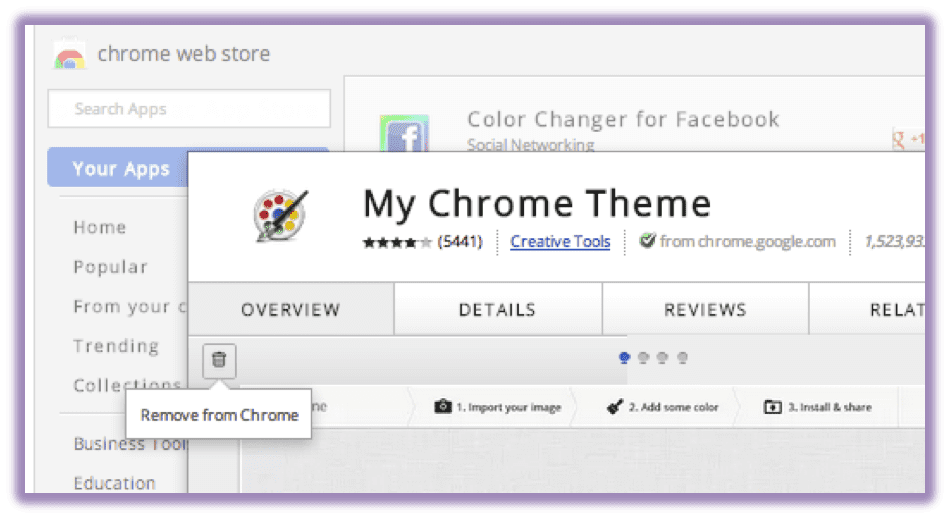The image size is (950, 518).
Task: Click the Search Apps input field
Action: click(x=189, y=108)
